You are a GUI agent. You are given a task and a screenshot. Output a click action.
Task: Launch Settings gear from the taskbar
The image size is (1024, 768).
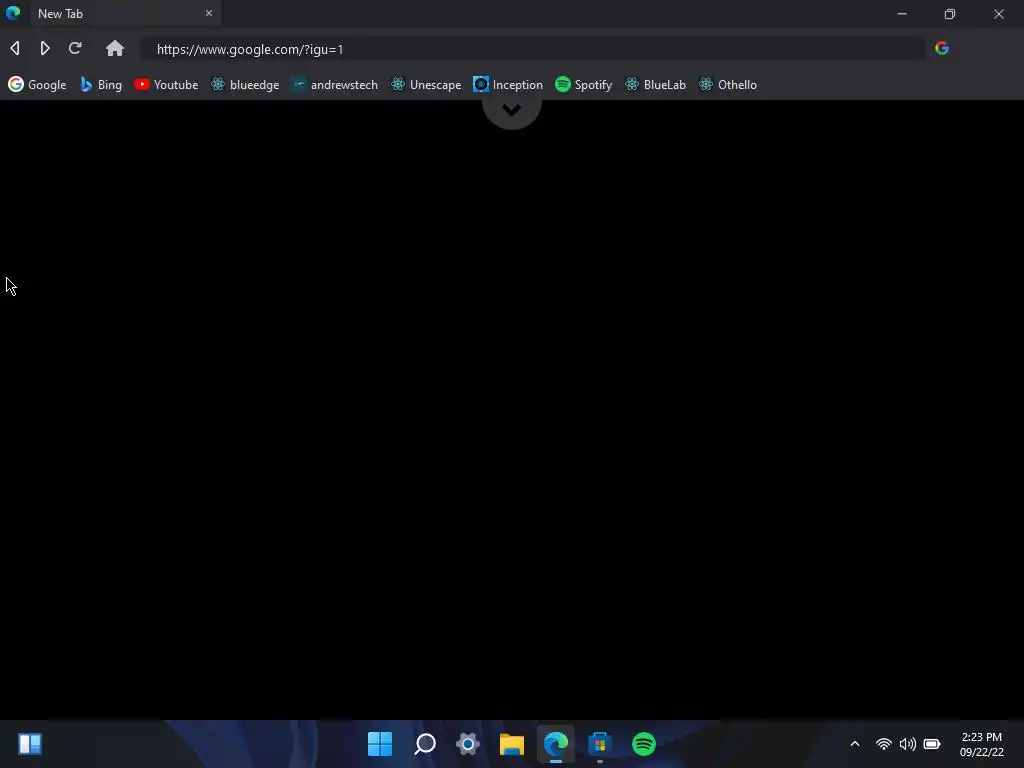point(468,744)
